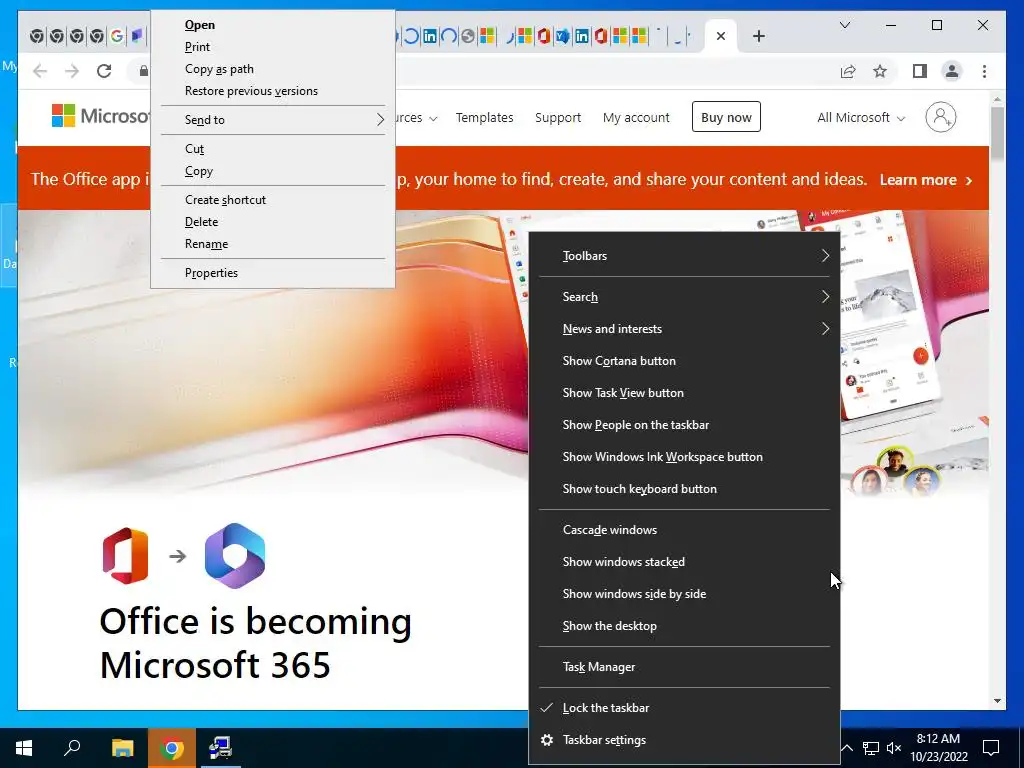Choose Open in the file context menu
Viewport: 1024px width, 768px height.
pyautogui.click(x=272, y=25)
